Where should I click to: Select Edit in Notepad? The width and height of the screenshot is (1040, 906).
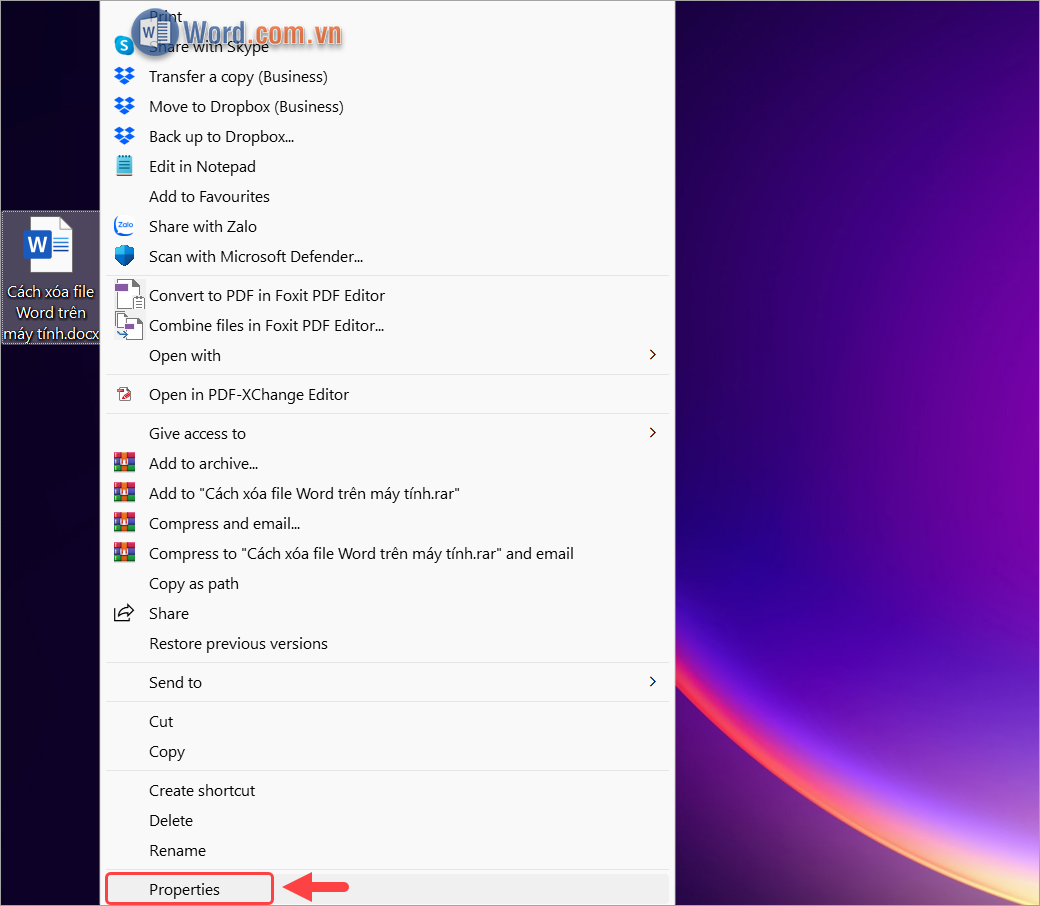pyautogui.click(x=387, y=166)
